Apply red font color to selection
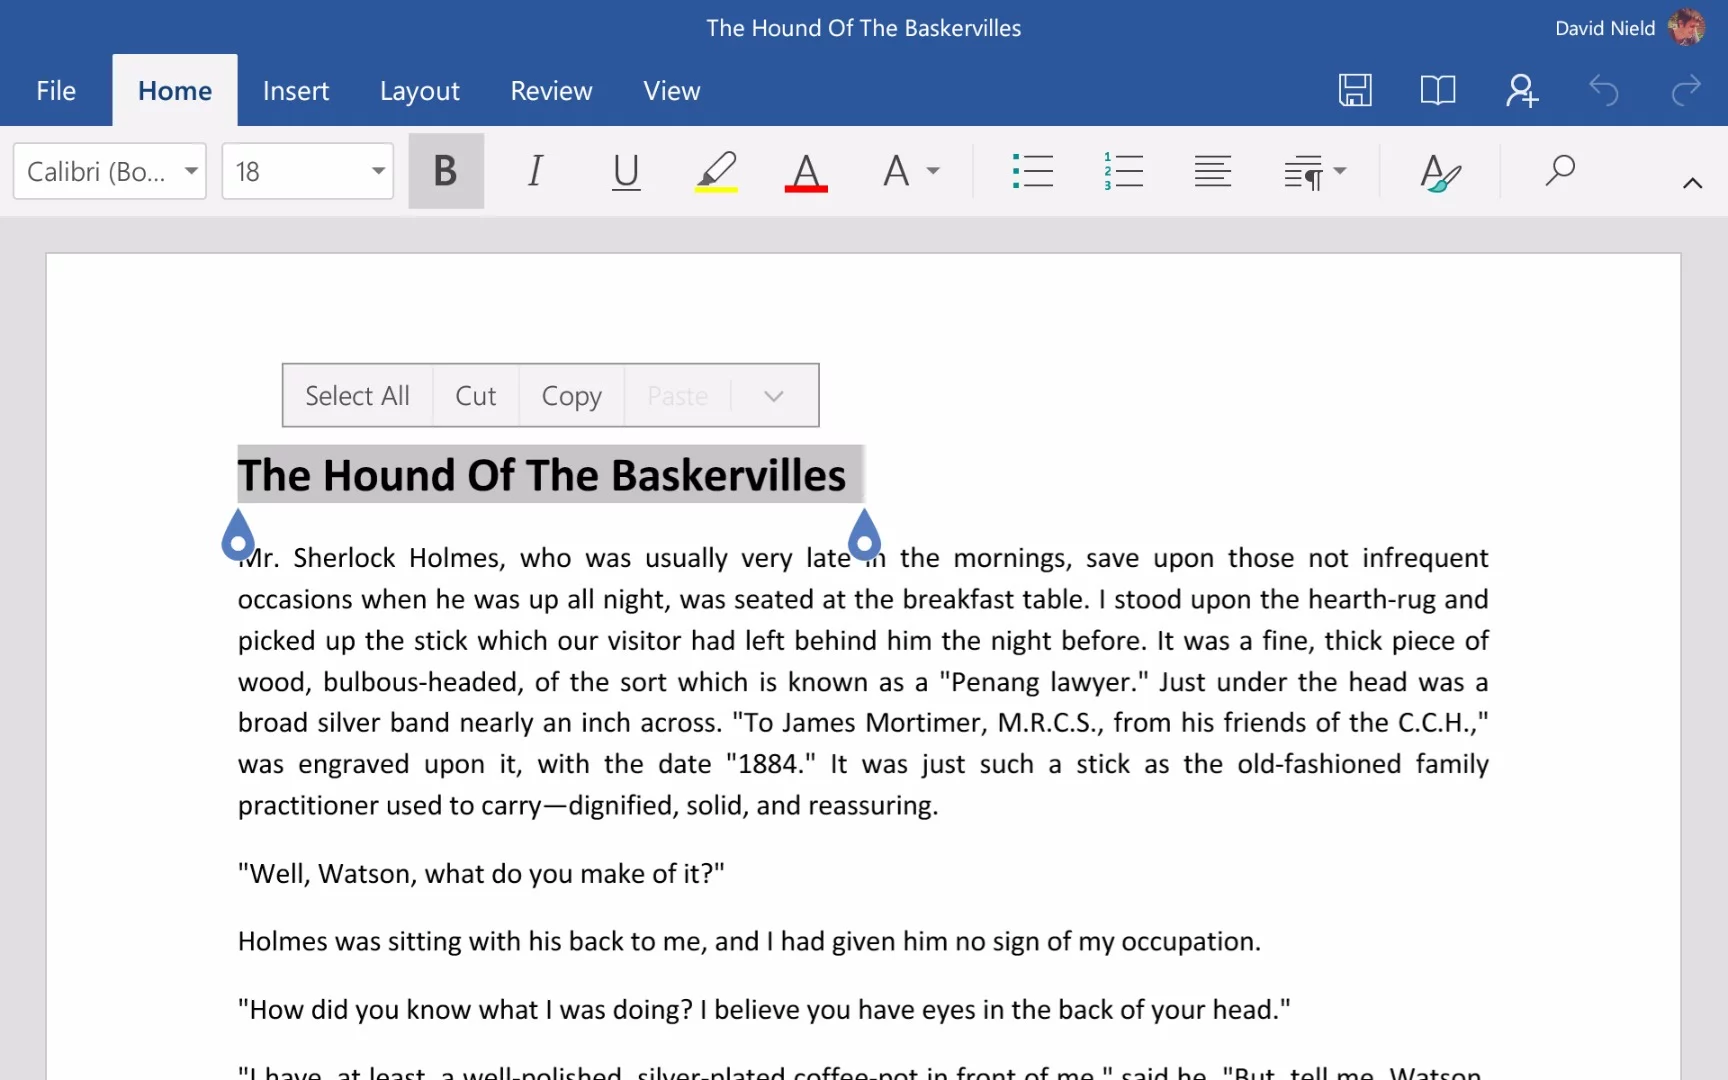 coord(806,171)
